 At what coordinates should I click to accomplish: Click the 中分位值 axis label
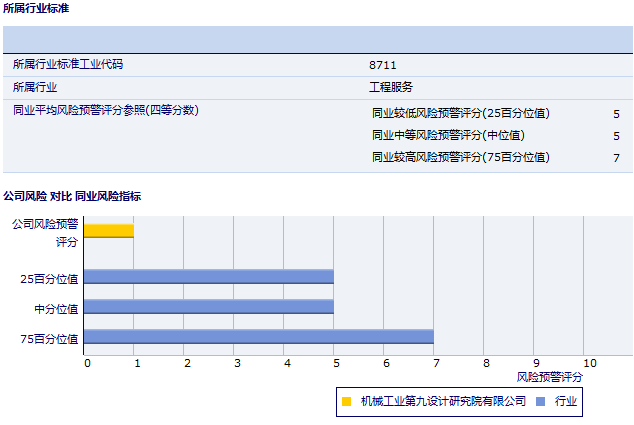(x=56, y=309)
